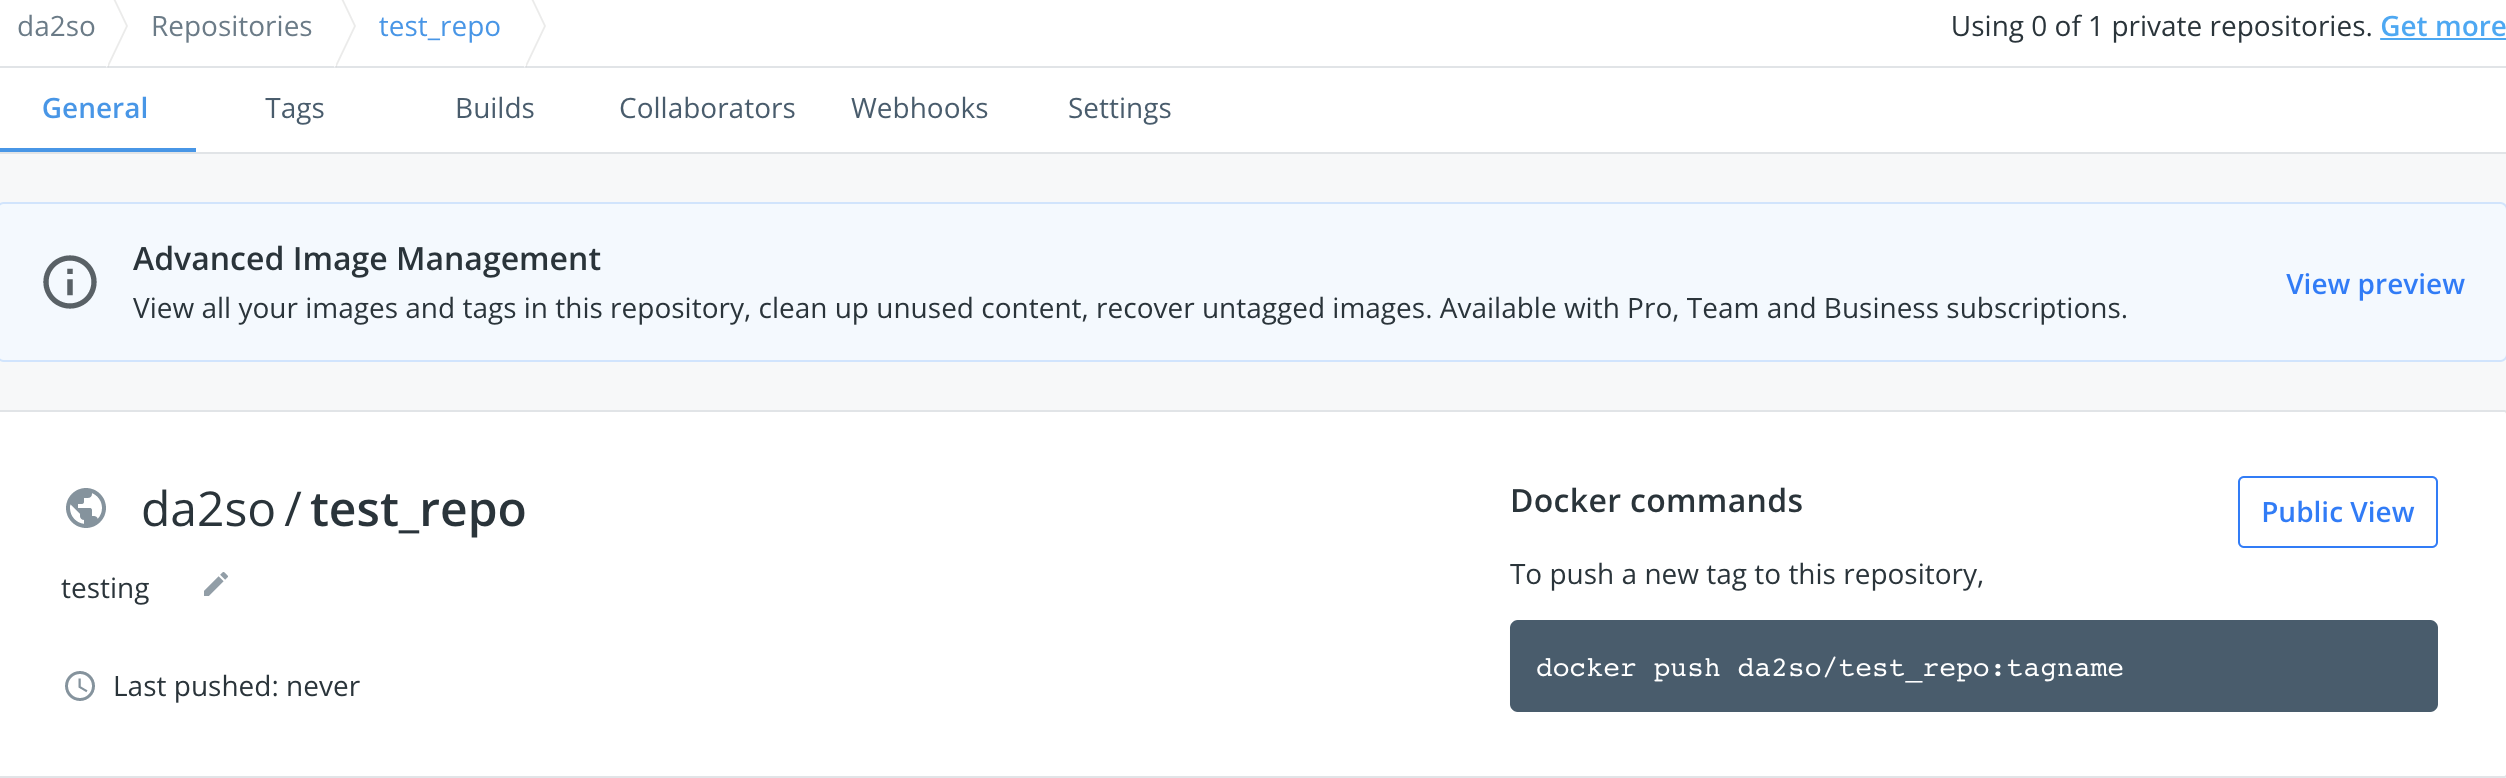2506x778 pixels.
Task: View the Collaborators tab
Action: coord(707,108)
